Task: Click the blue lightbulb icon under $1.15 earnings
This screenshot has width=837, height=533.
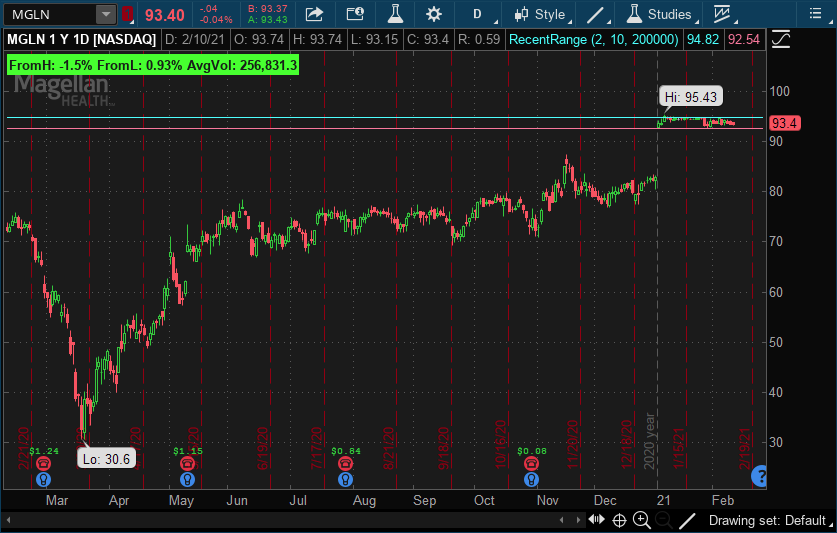Action: (187, 480)
